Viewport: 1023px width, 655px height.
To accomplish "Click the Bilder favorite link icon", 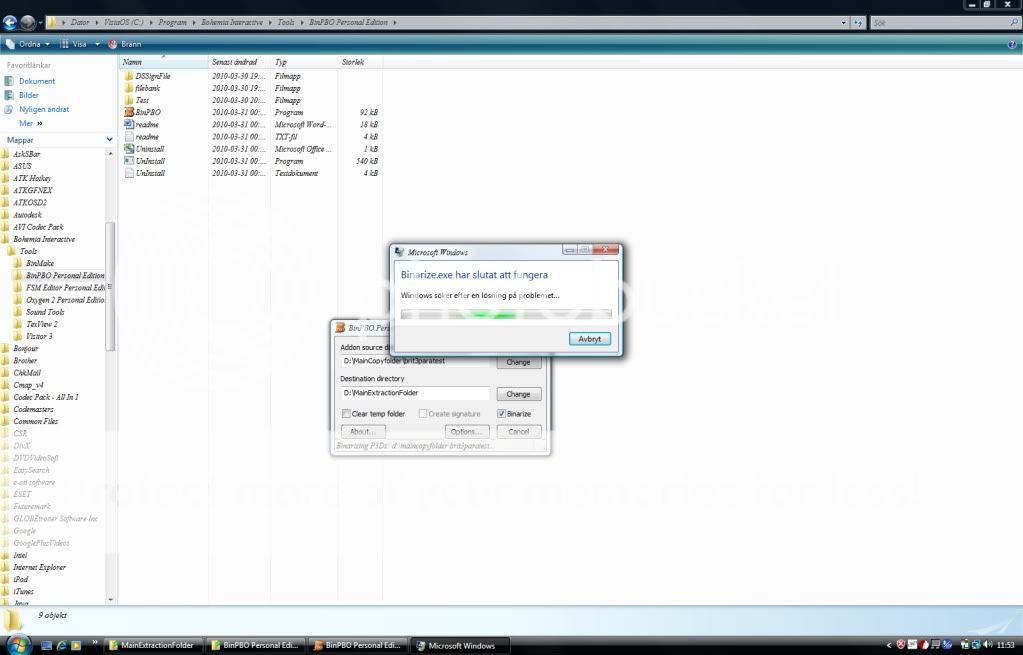I will click(10, 95).
